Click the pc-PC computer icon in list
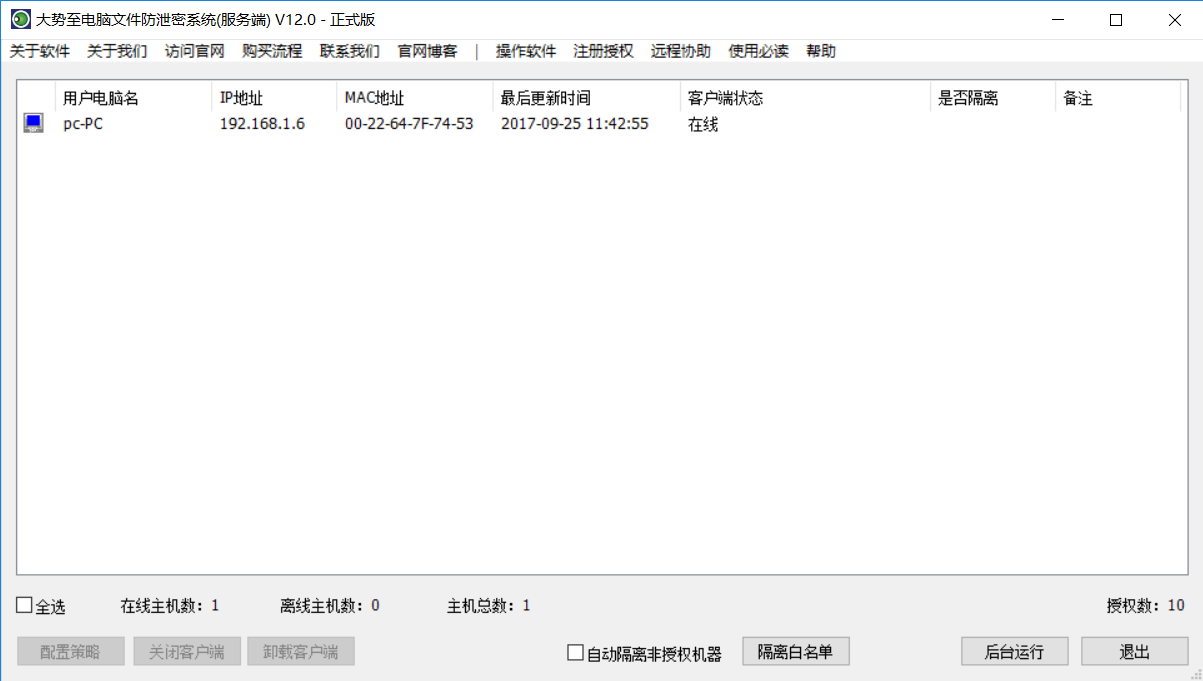This screenshot has height=681, width=1203. click(x=34, y=124)
